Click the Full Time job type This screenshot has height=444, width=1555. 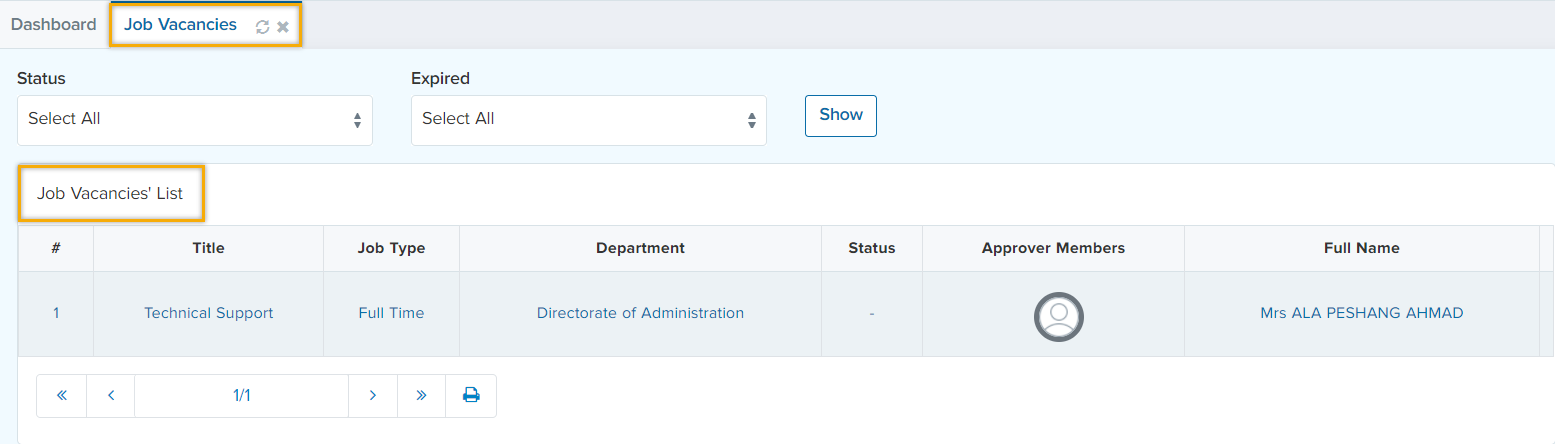(x=391, y=313)
